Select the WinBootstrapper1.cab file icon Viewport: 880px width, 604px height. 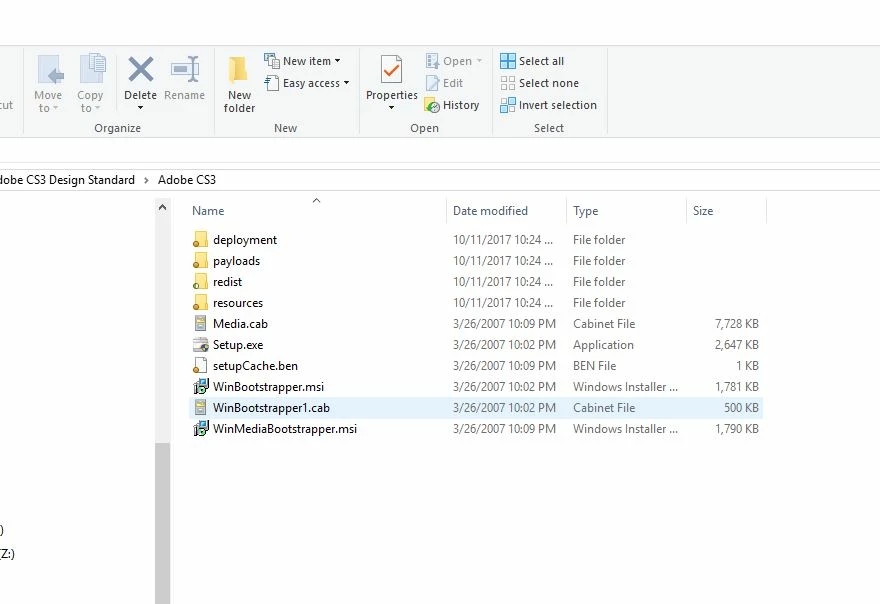(200, 408)
